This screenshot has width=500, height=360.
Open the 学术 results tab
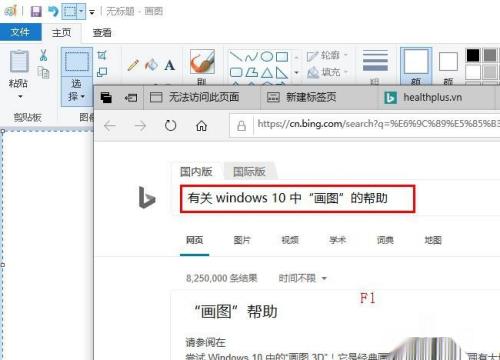pyautogui.click(x=338, y=240)
